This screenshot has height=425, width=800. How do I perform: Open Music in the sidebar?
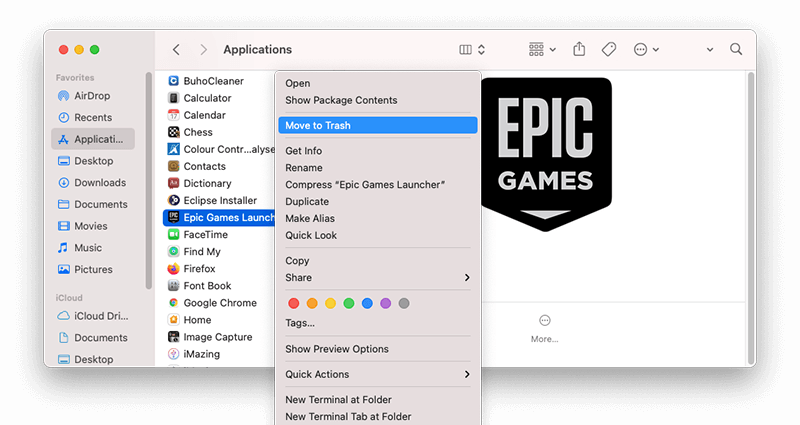tap(93, 247)
